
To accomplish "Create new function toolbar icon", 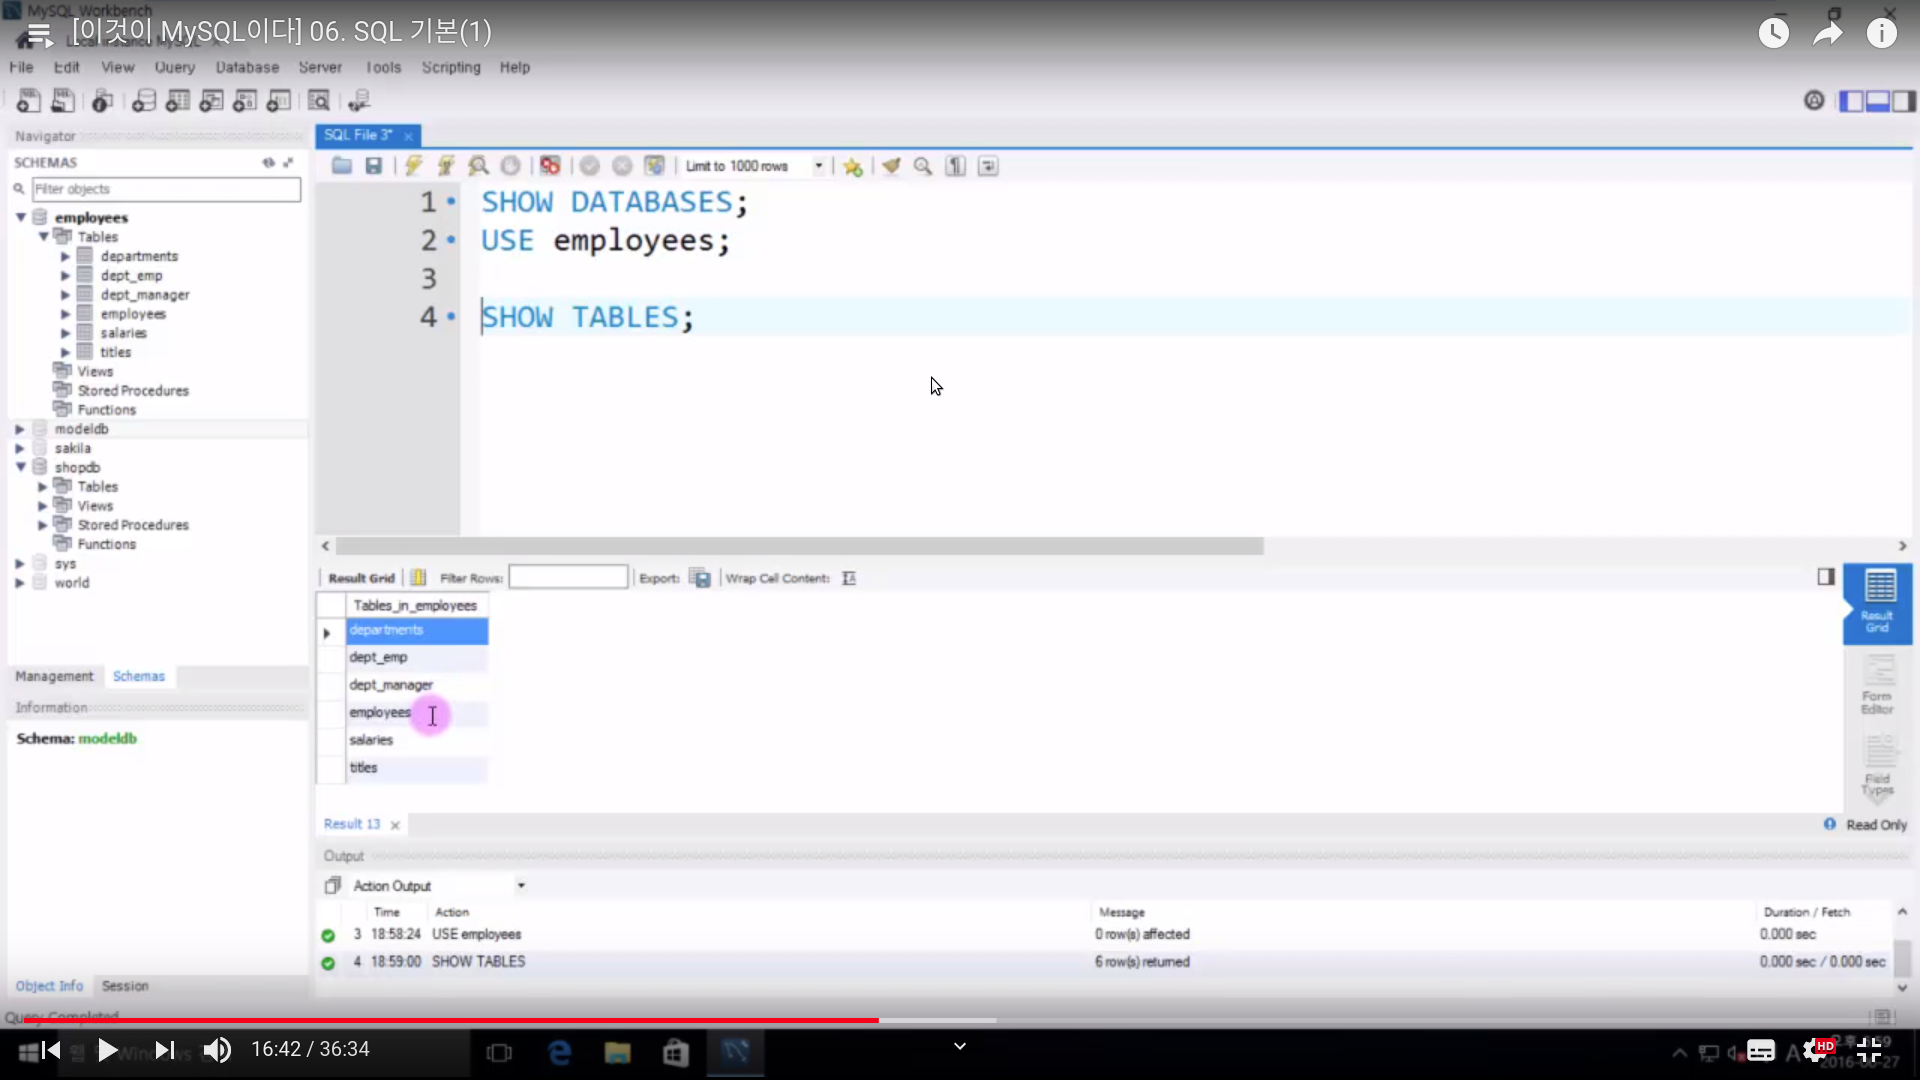I will click(x=279, y=101).
